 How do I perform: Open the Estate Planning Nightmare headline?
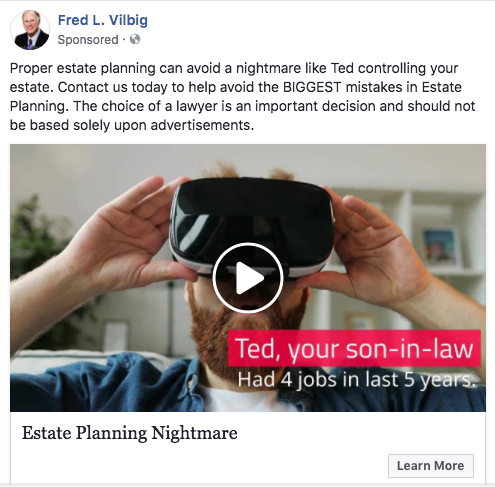pyautogui.click(x=130, y=433)
